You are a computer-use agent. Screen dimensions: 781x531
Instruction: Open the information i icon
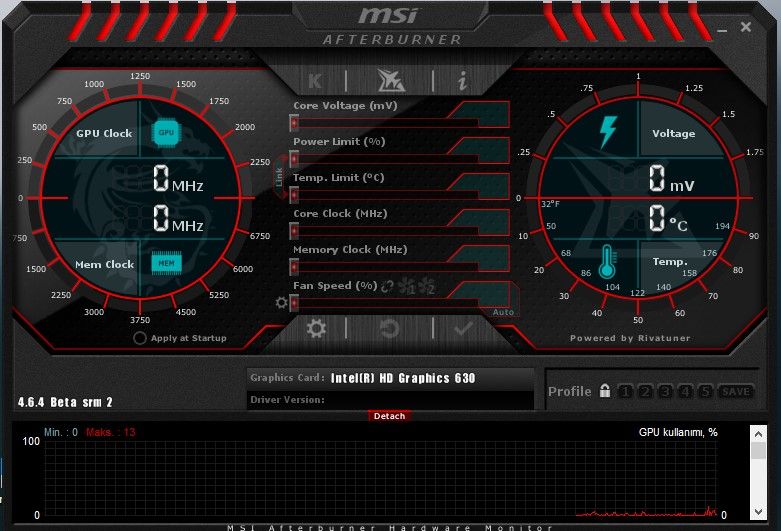[463, 80]
